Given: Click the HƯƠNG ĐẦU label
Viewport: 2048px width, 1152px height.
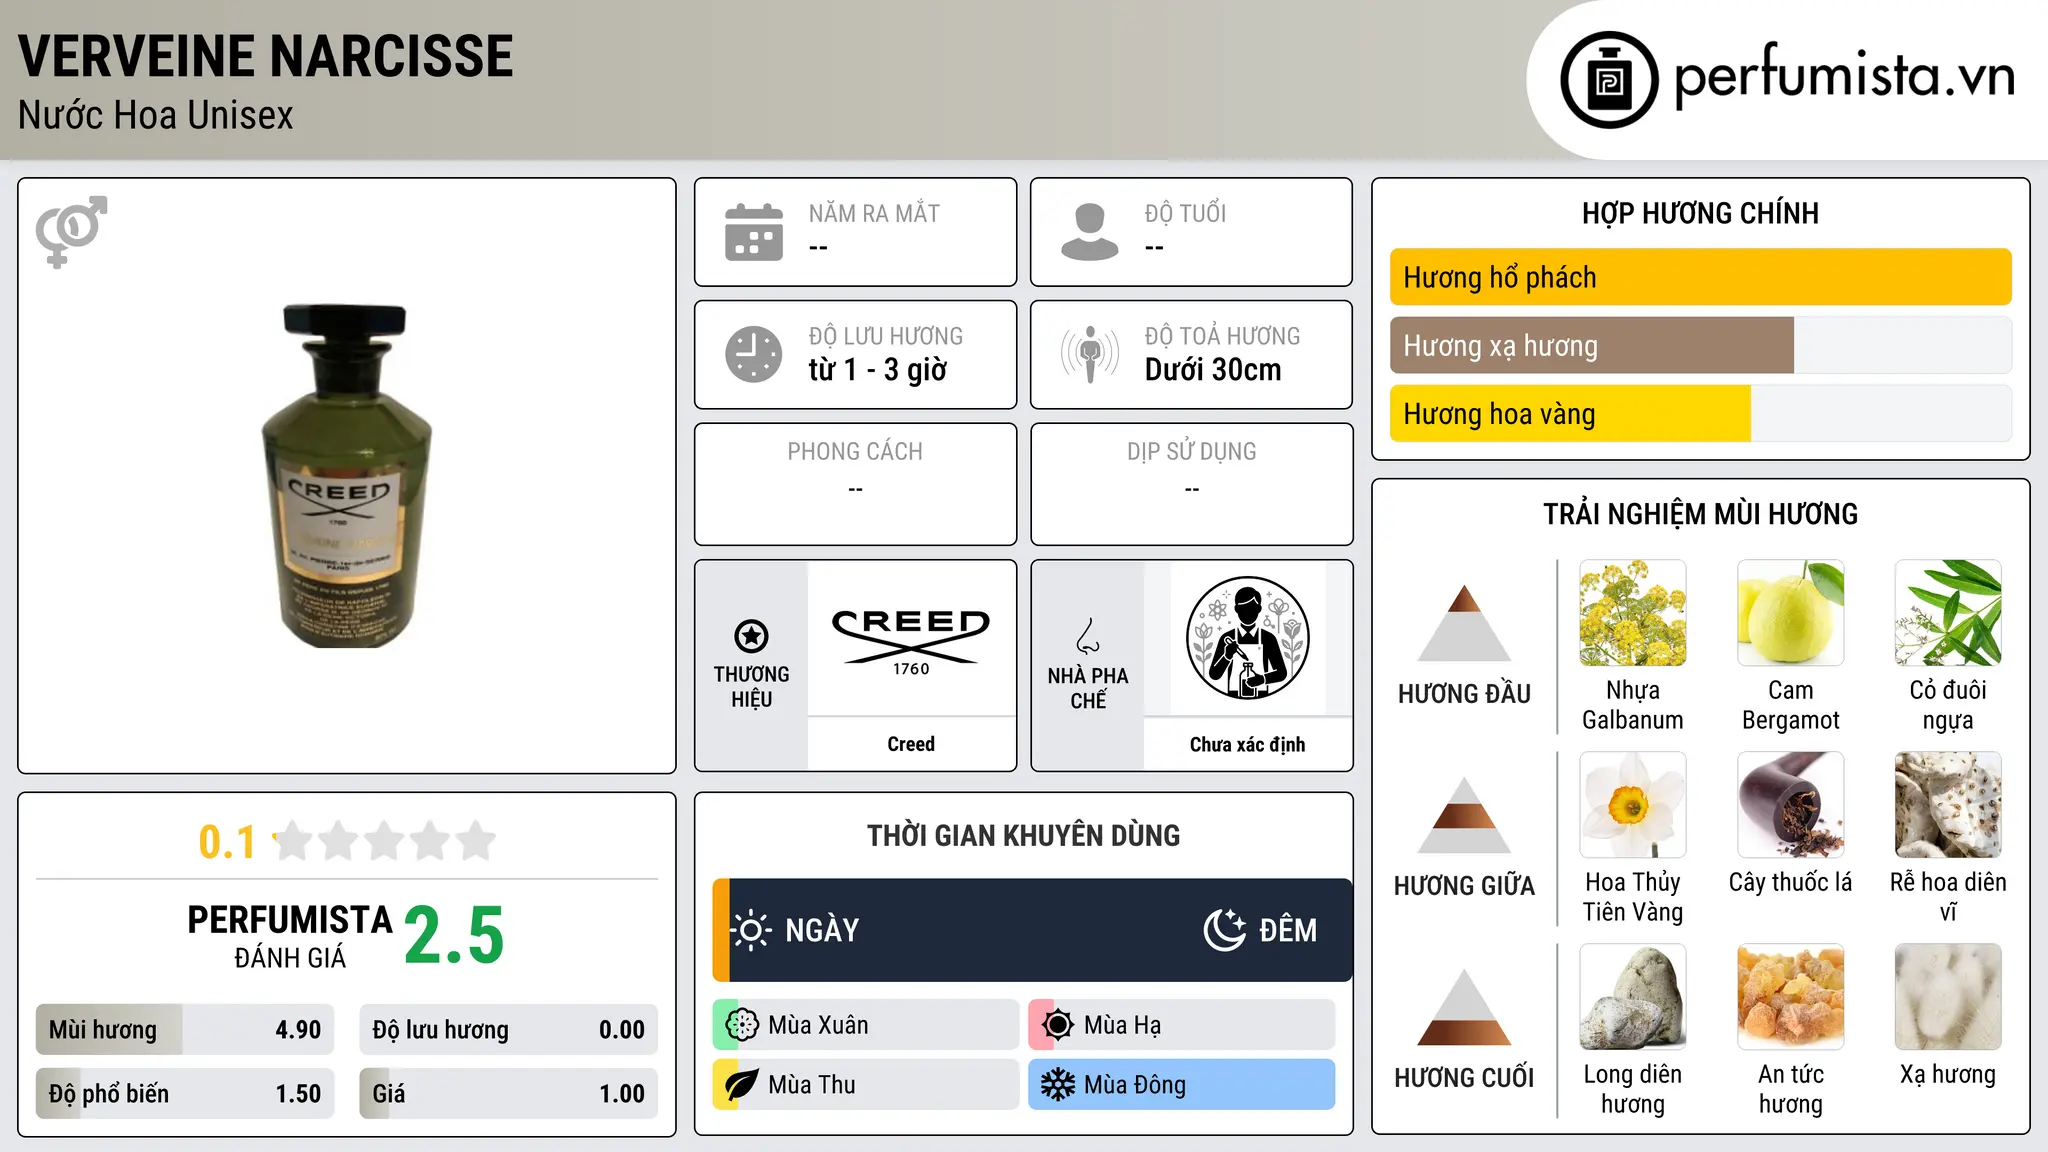Looking at the screenshot, I should [x=1464, y=694].
